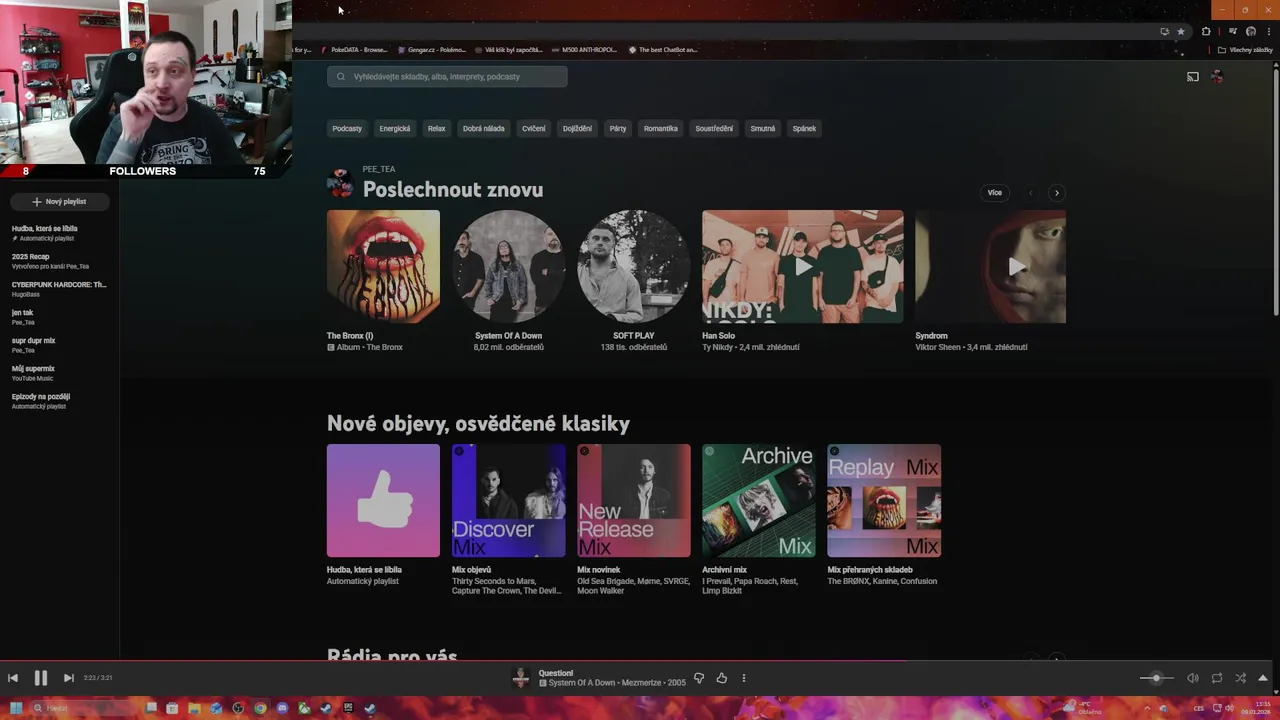Create a Nový playlist from the sidebar
The image size is (1280, 720).
pyautogui.click(x=59, y=202)
